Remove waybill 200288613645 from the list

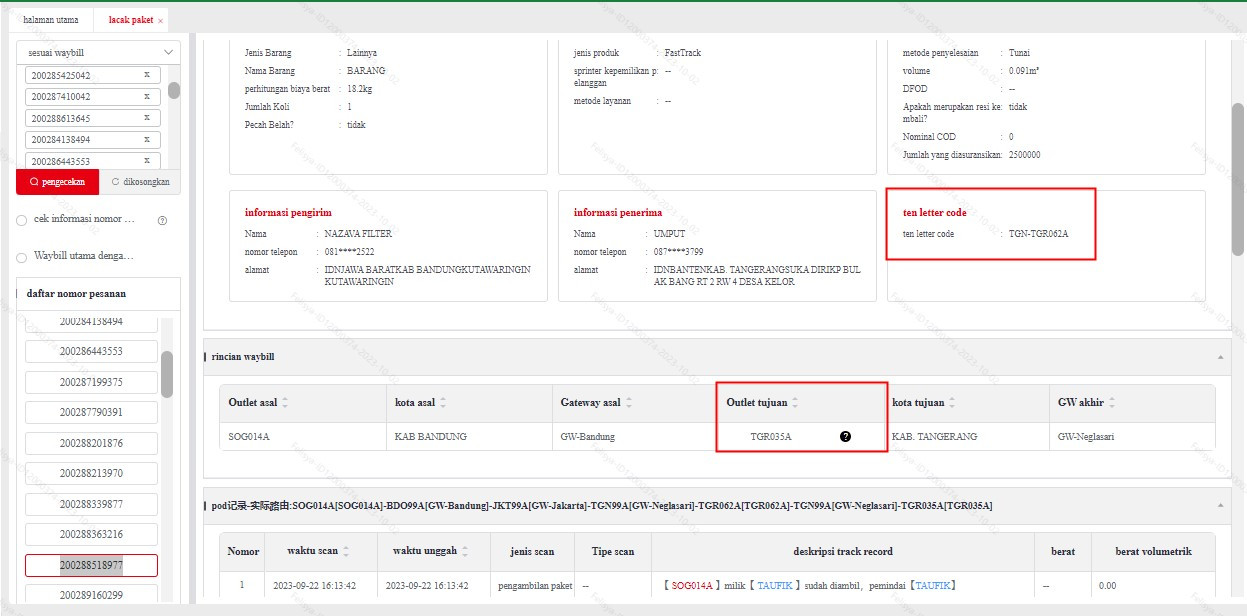pos(147,118)
